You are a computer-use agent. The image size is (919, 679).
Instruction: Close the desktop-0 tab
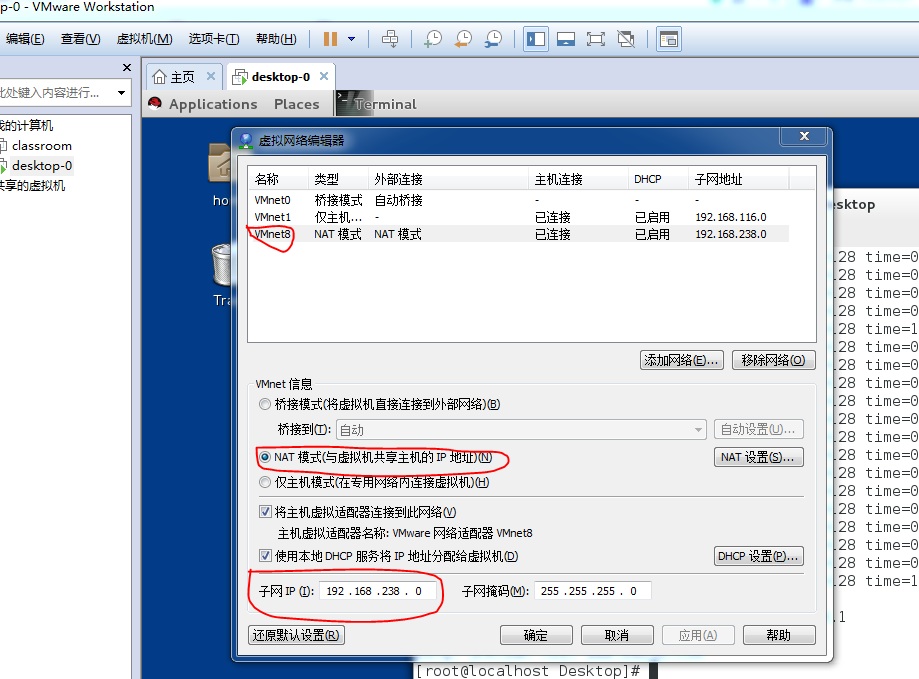click(x=324, y=76)
